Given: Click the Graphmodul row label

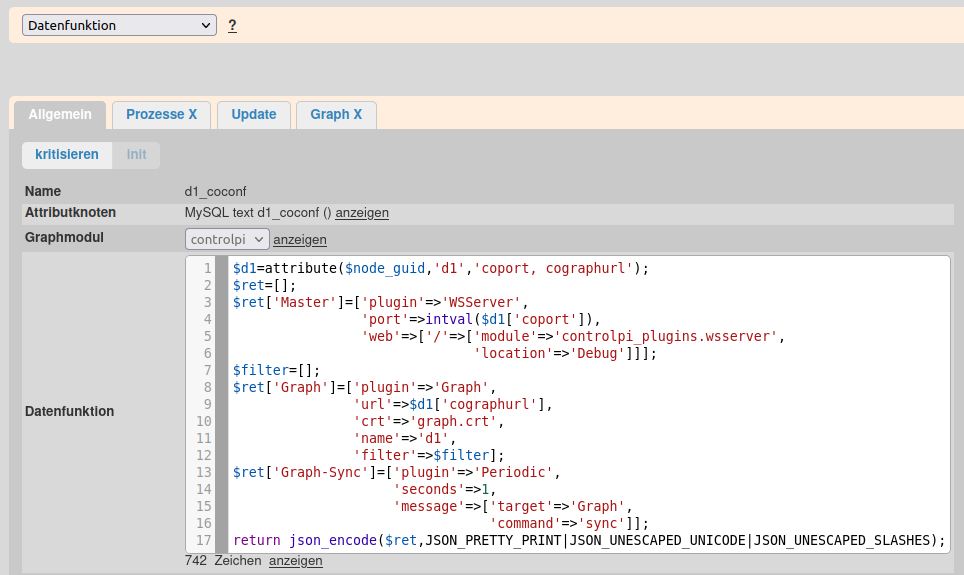Looking at the screenshot, I should click(64, 237).
